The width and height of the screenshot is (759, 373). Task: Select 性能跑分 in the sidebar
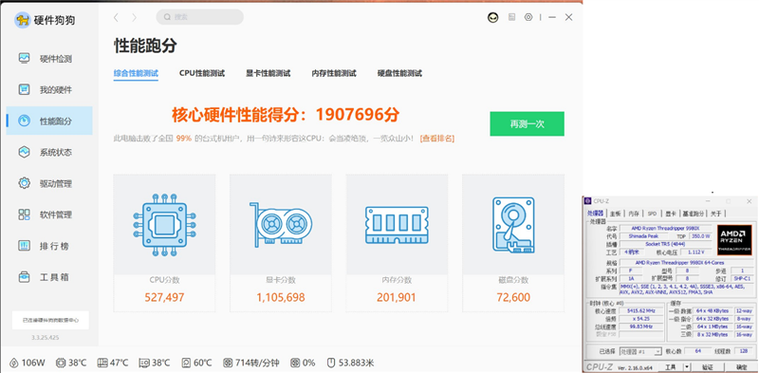coord(49,121)
